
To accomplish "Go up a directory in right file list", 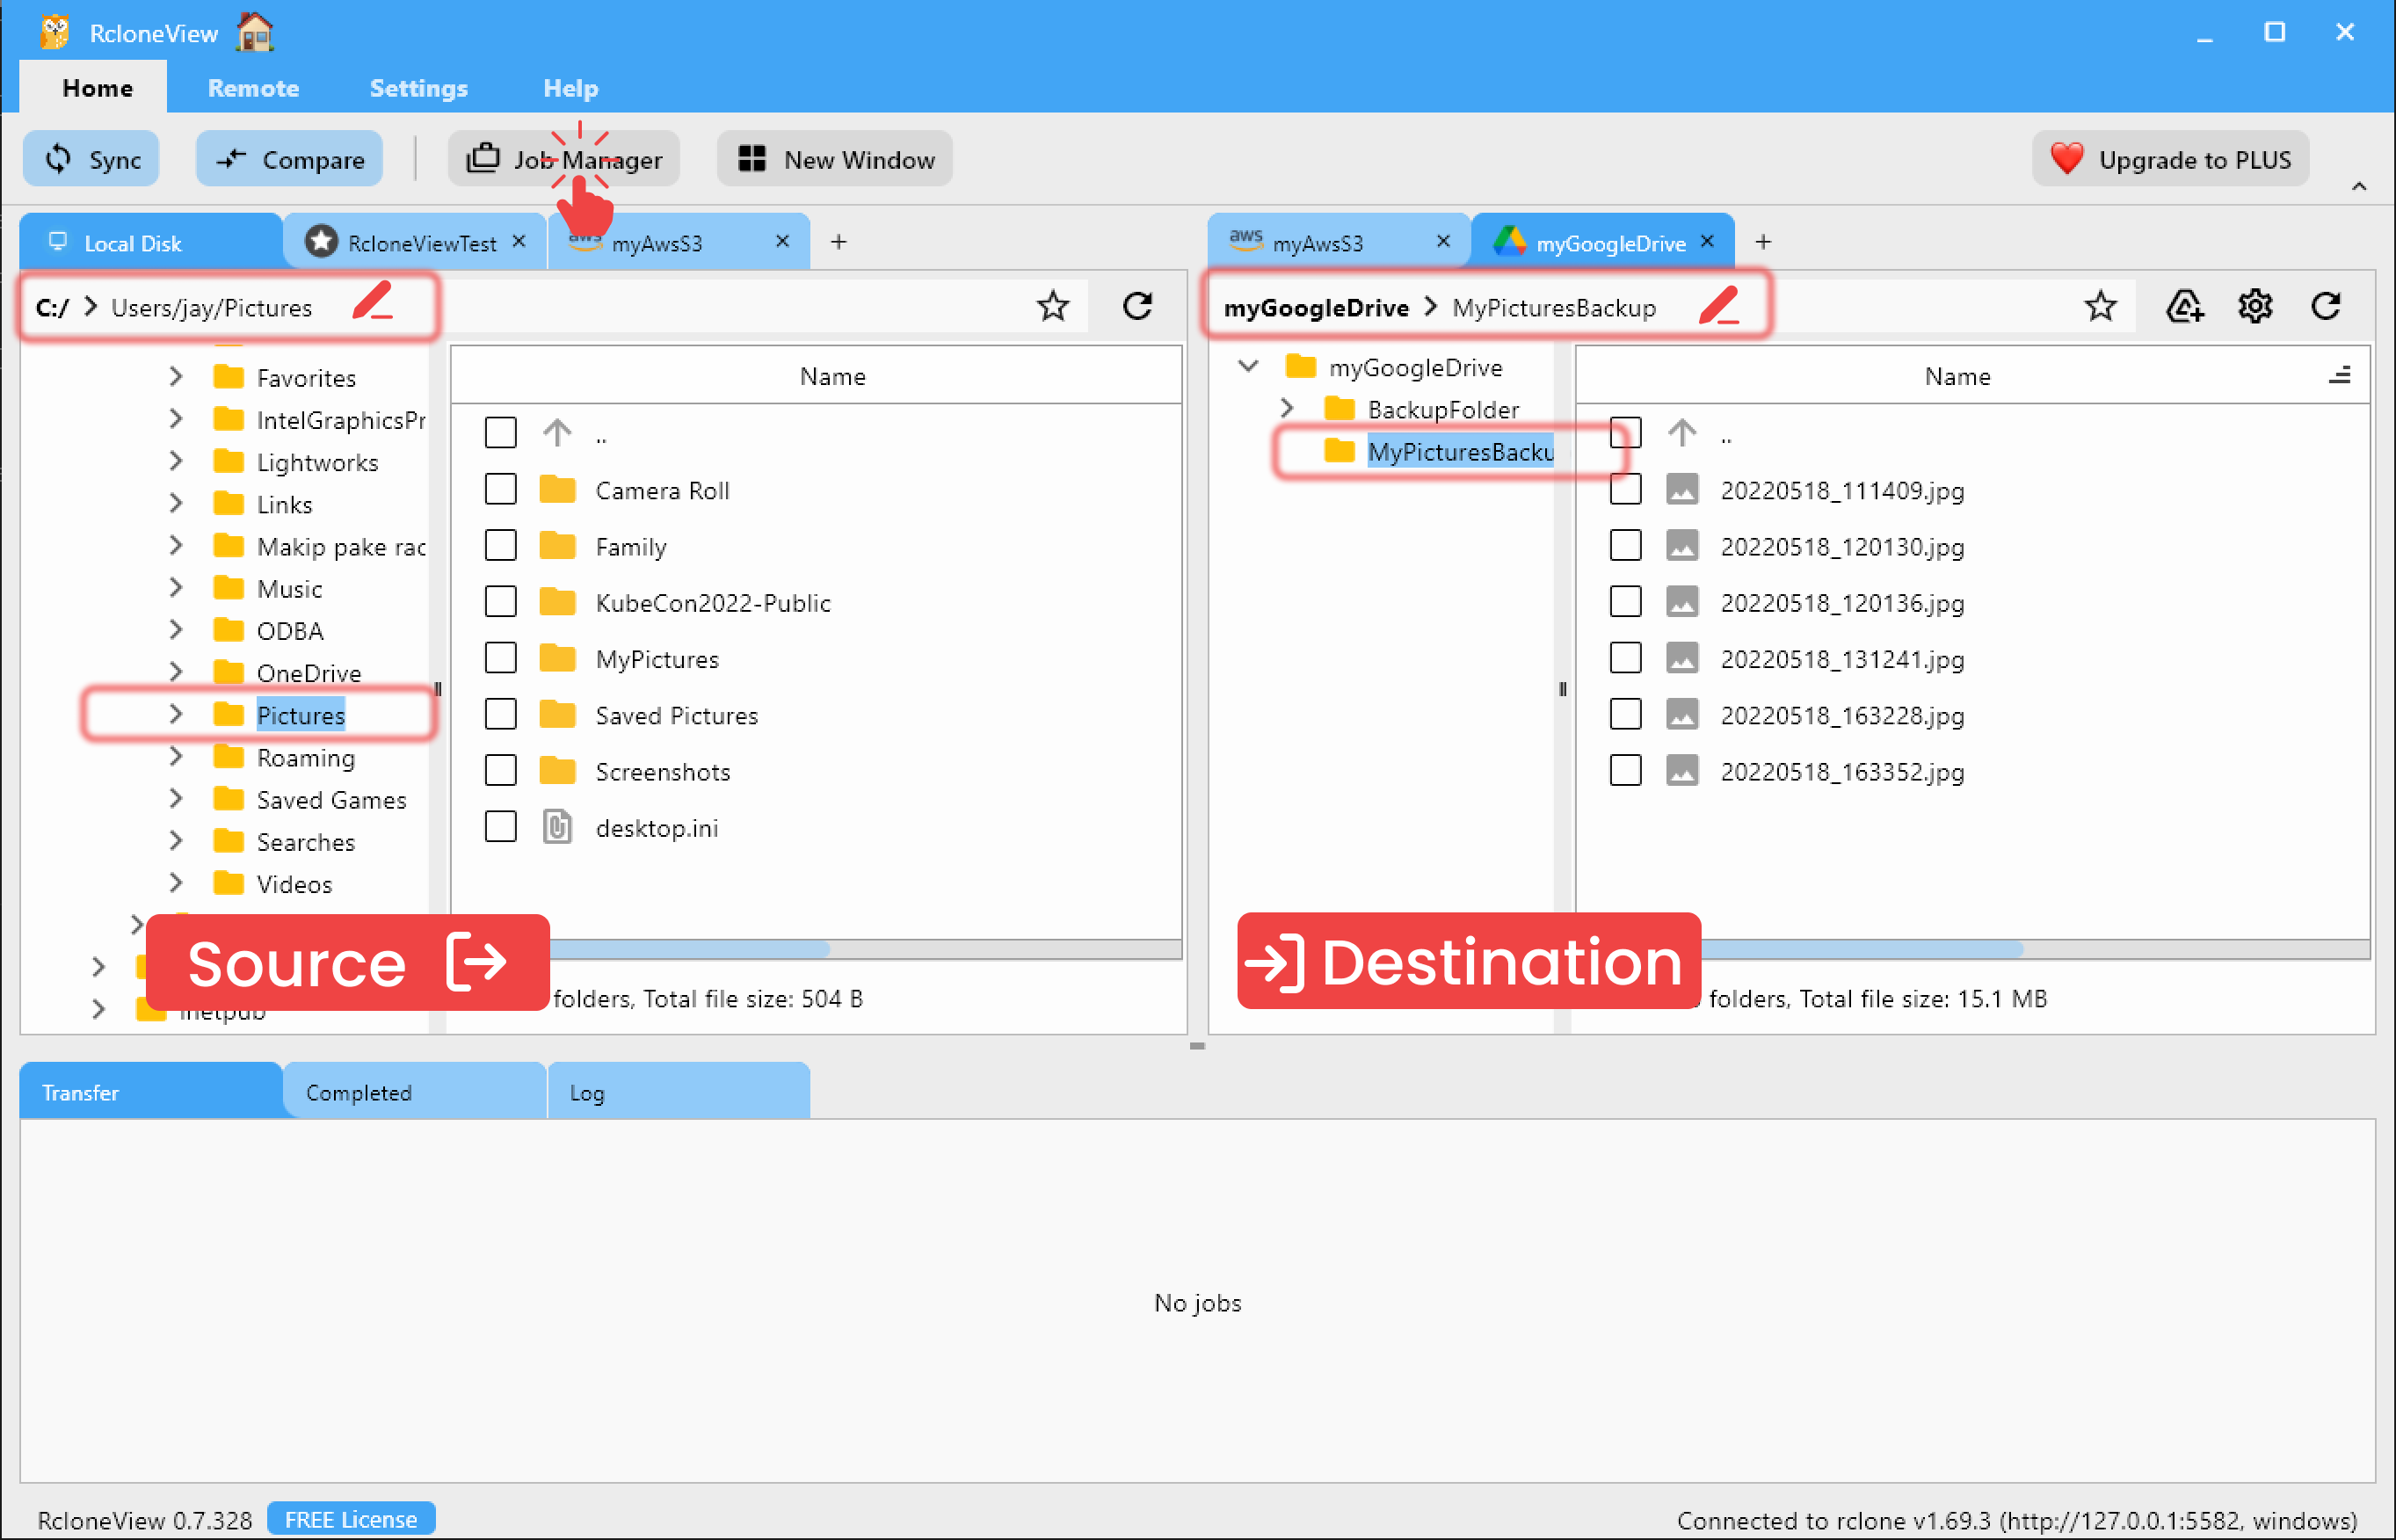I will click(1682, 433).
